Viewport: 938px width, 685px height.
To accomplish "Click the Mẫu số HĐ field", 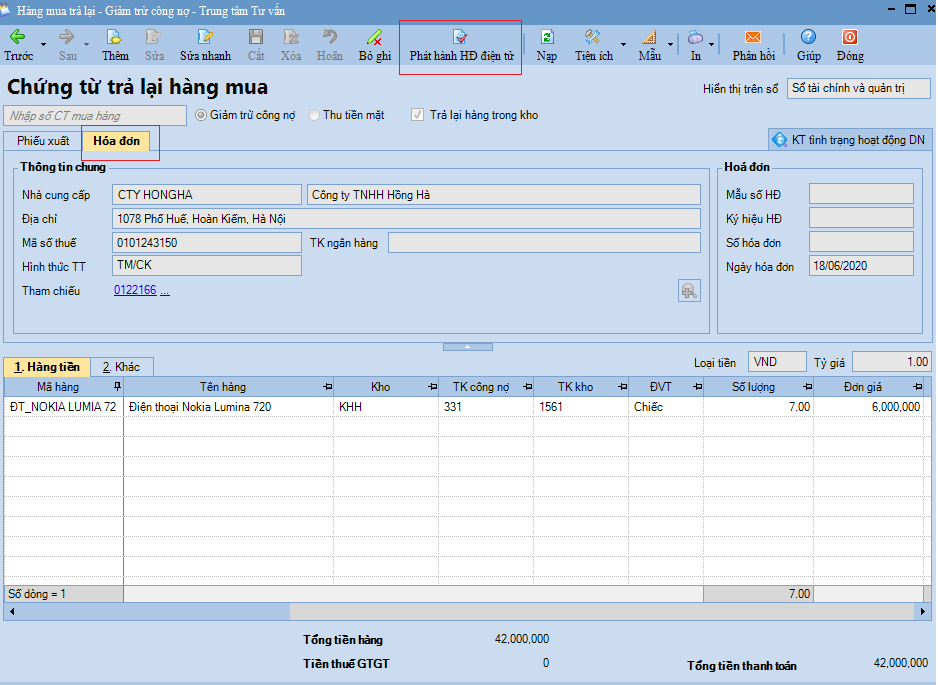I will click(861, 194).
